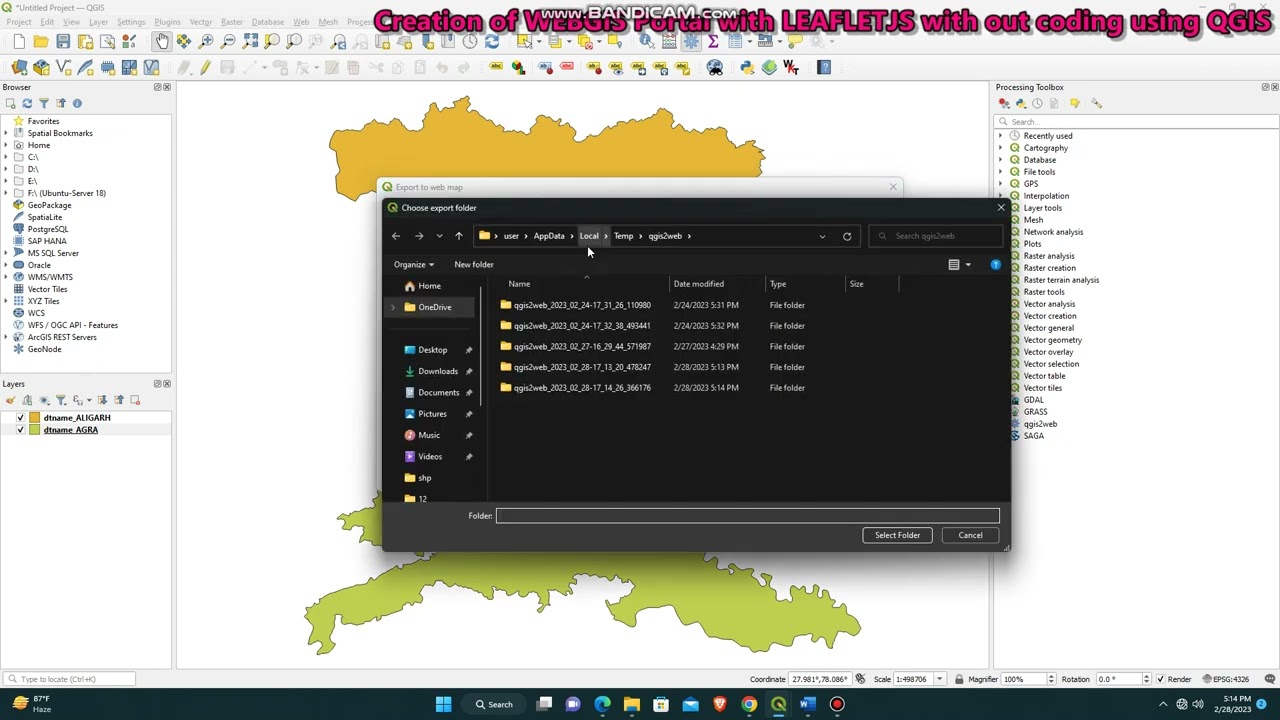Click the Temp segment in the address path
The width and height of the screenshot is (1280, 720).
pos(623,236)
